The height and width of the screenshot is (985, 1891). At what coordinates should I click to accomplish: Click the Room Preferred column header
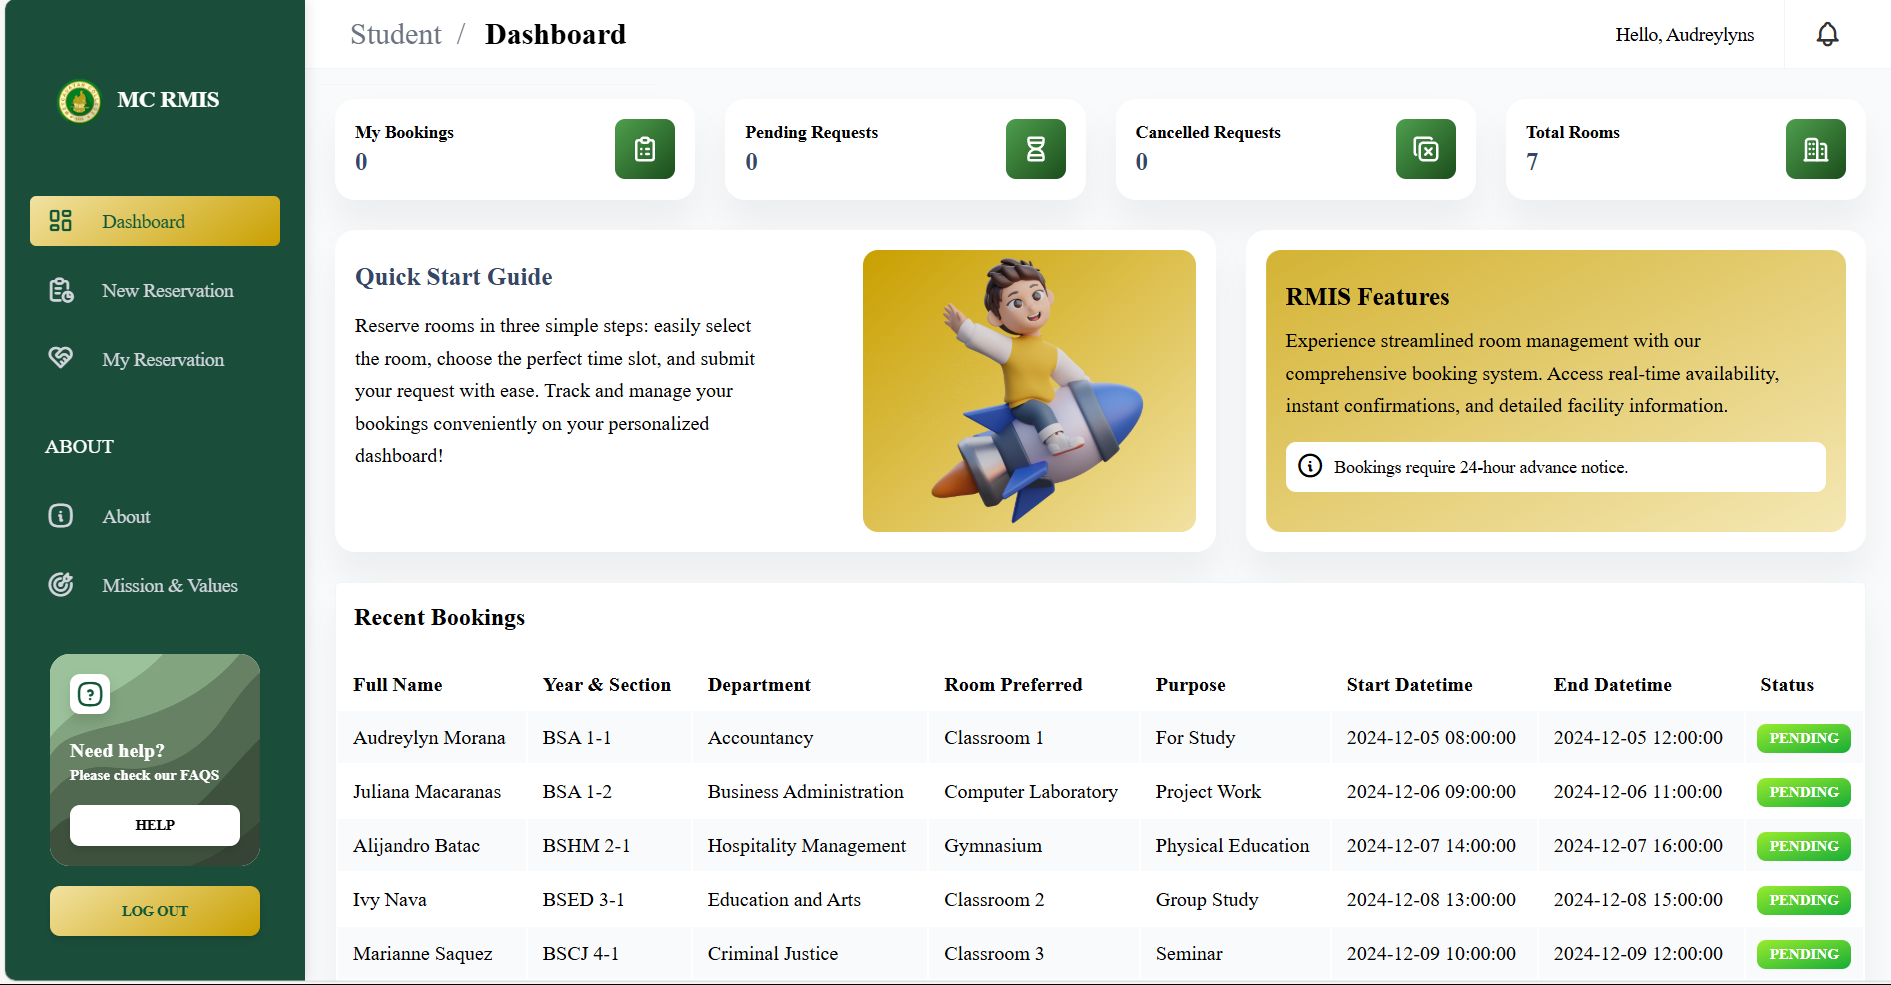[1013, 685]
